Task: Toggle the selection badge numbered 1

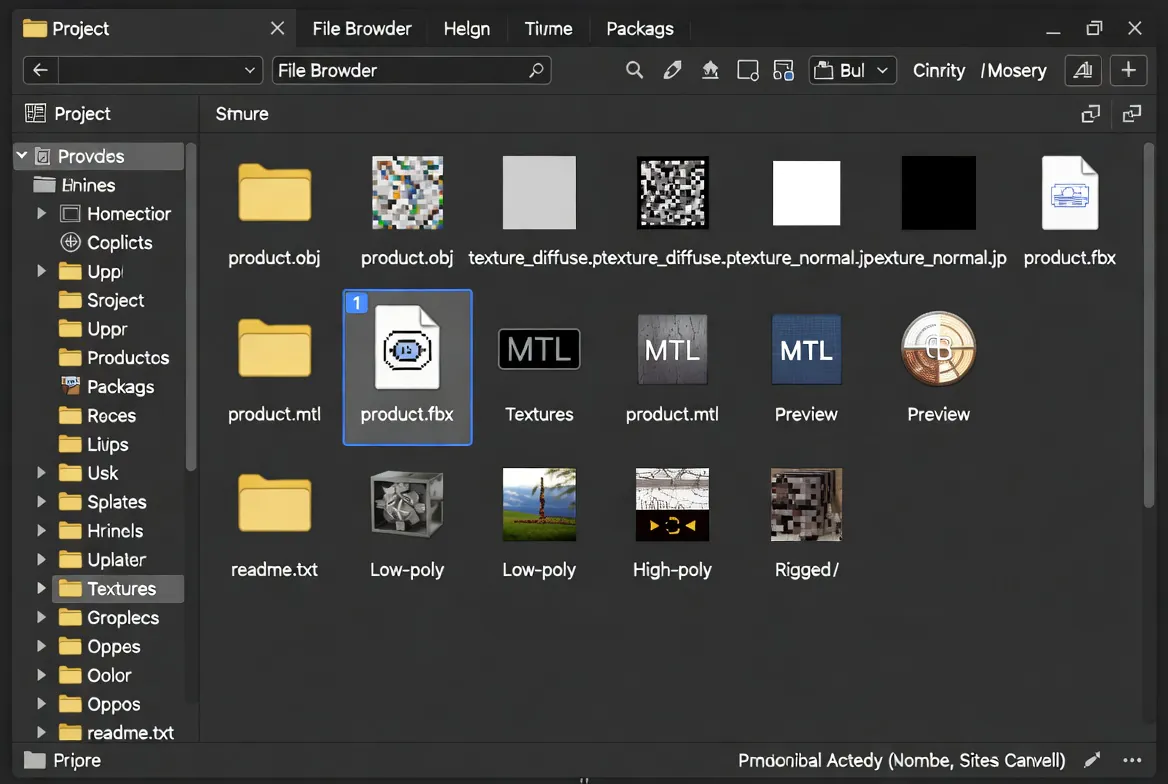Action: click(357, 303)
